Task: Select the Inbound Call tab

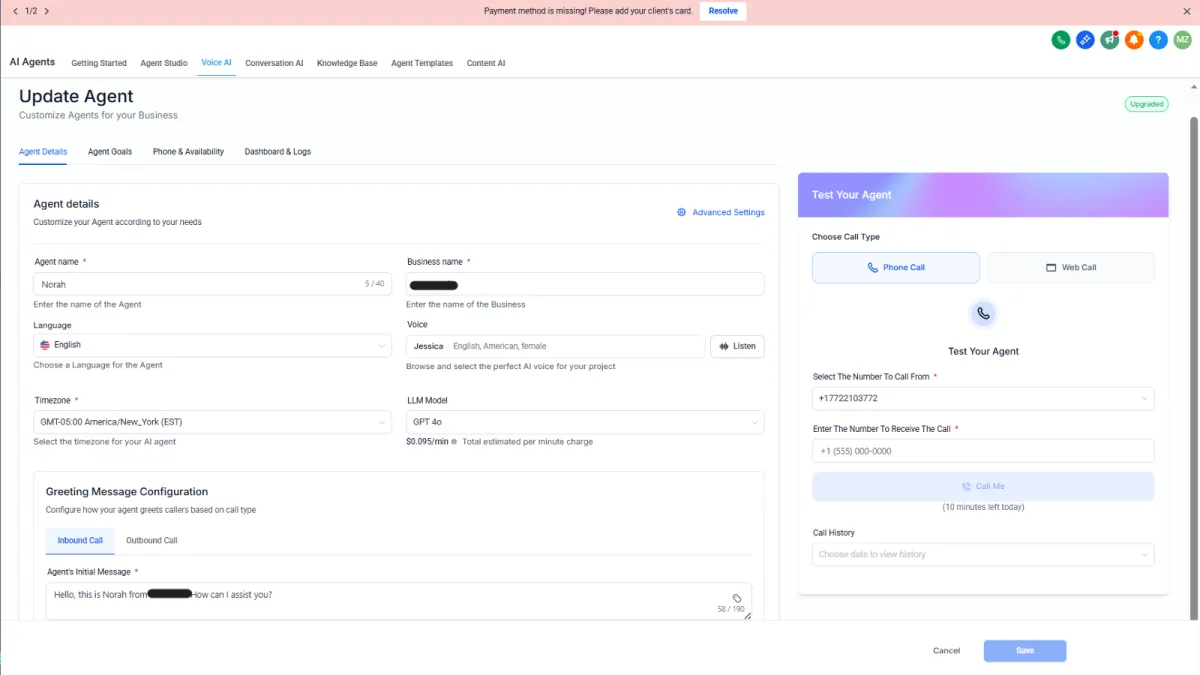Action: pyautogui.click(x=80, y=541)
